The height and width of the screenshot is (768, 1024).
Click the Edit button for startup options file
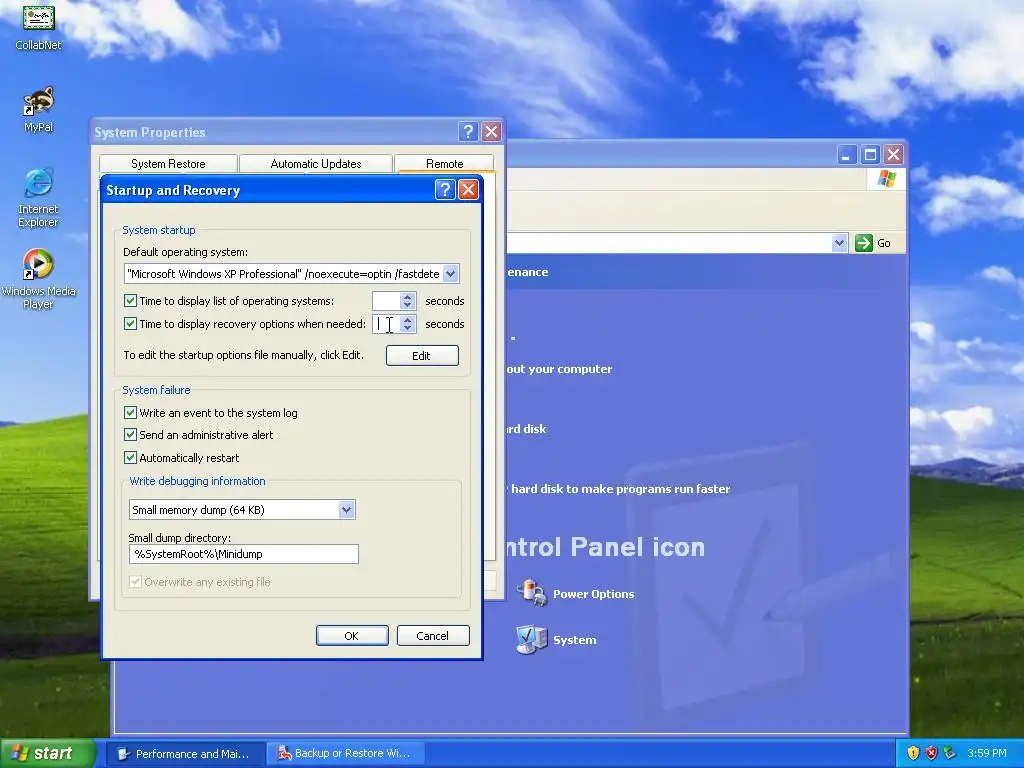(422, 355)
